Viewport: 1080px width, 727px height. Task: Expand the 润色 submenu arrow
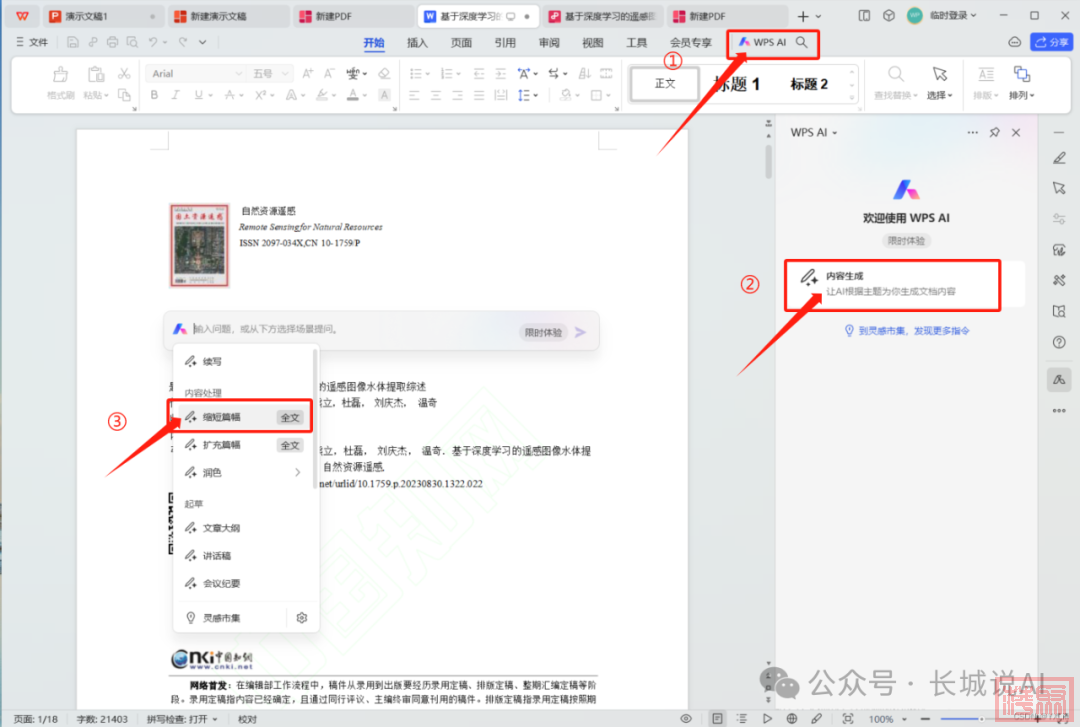(x=297, y=472)
